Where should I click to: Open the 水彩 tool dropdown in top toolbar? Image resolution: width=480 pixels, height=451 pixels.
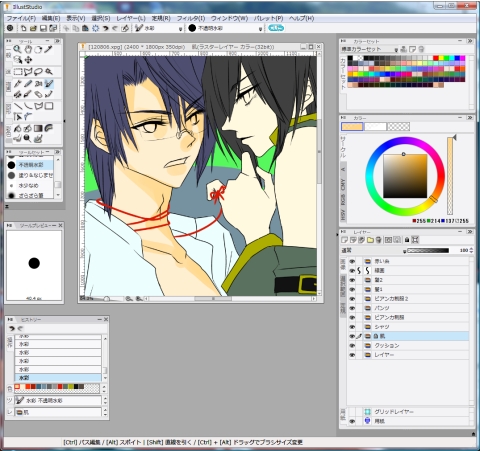pyautogui.click(x=180, y=29)
